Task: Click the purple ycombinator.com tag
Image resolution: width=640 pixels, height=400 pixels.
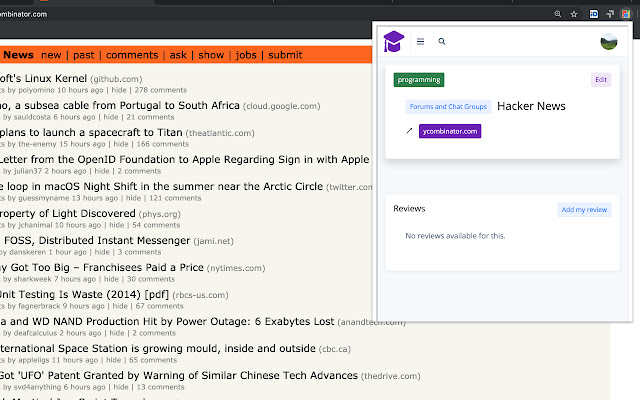Action: click(x=450, y=131)
